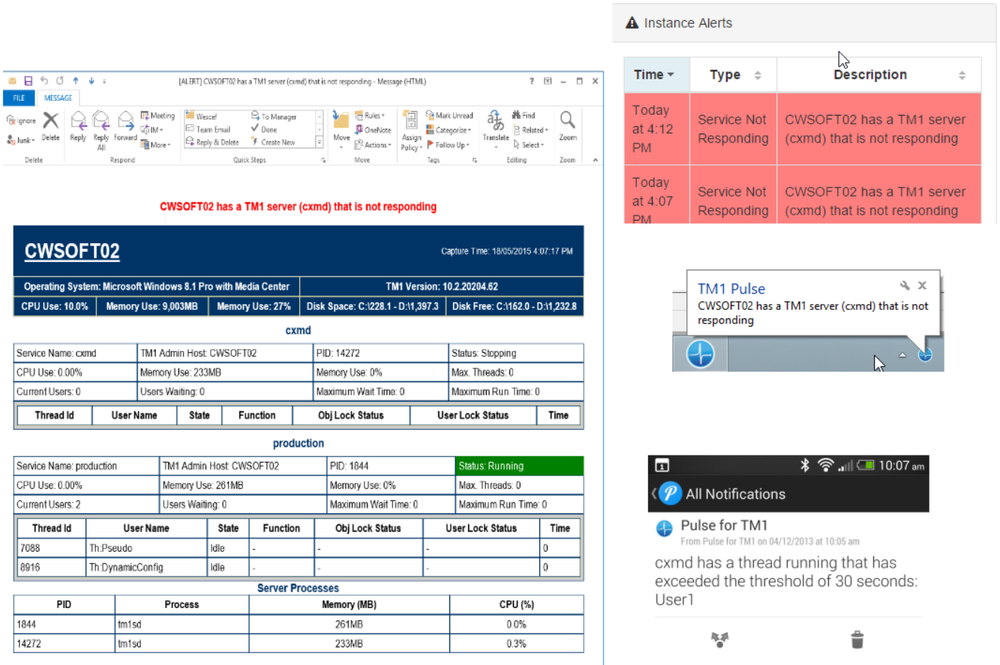1000x665 pixels.
Task: Delete the alert message
Action: click(50, 127)
